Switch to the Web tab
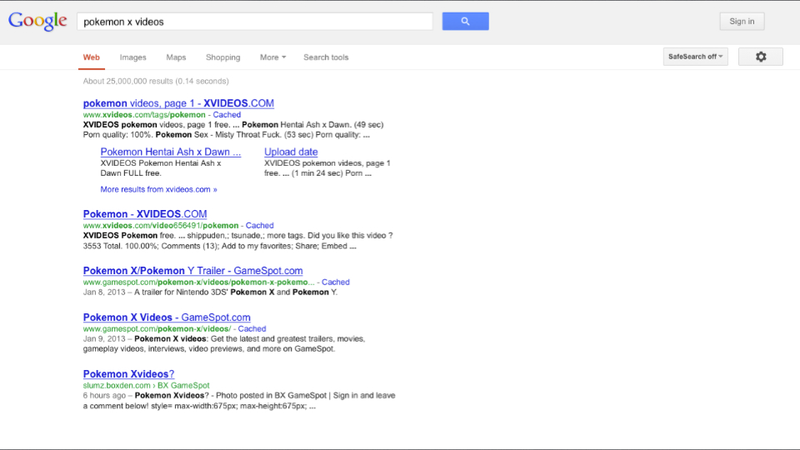The height and width of the screenshot is (450, 800). pyautogui.click(x=91, y=57)
